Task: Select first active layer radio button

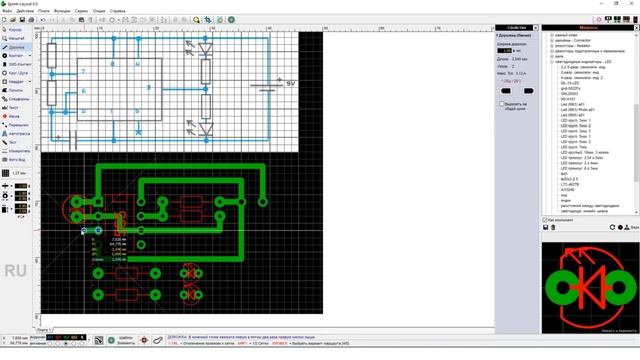Action: [50, 344]
